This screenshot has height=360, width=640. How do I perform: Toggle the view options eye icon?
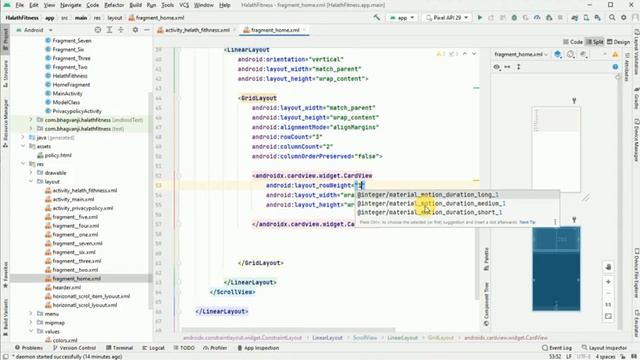(x=496, y=67)
